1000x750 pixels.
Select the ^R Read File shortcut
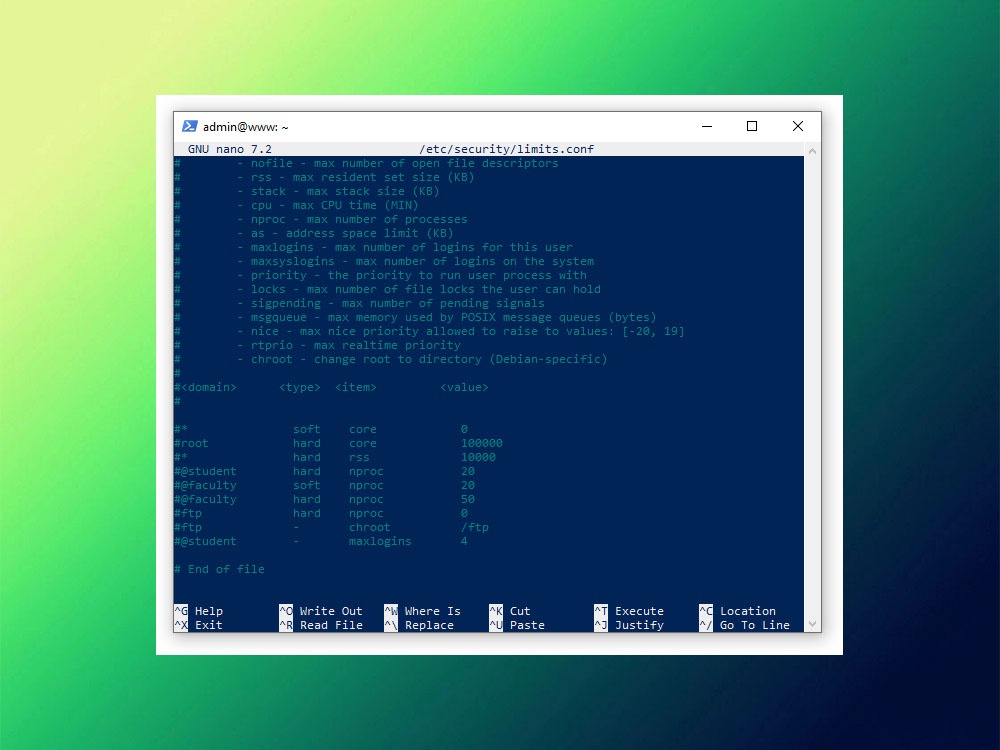point(320,625)
